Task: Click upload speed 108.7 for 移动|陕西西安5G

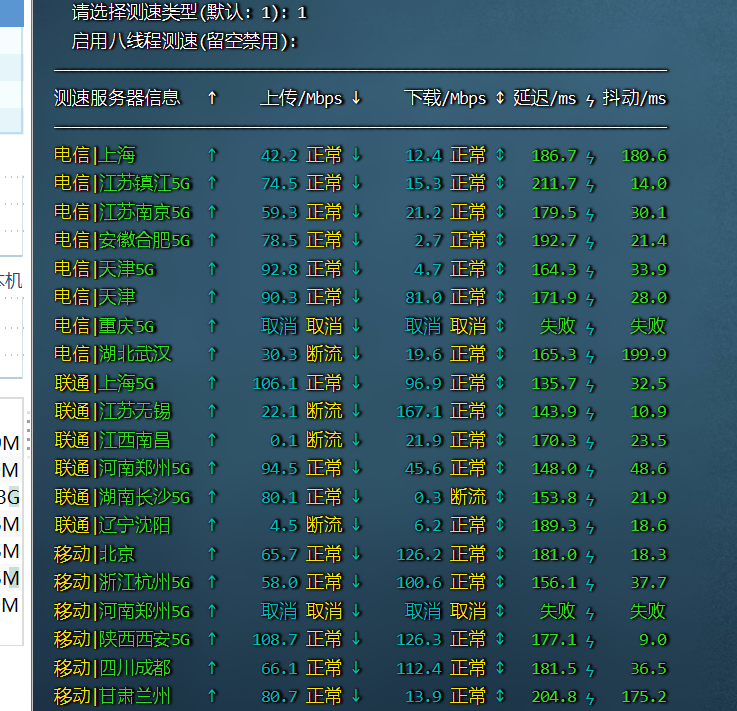Action: tap(279, 639)
